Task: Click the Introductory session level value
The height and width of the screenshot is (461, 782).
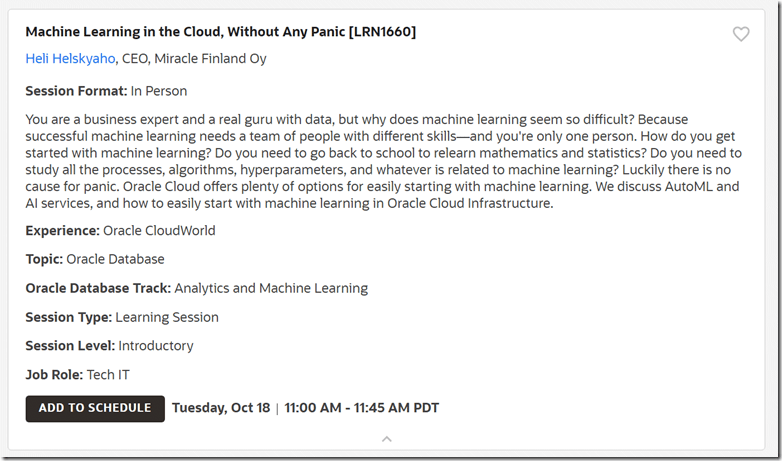Action: (x=156, y=346)
